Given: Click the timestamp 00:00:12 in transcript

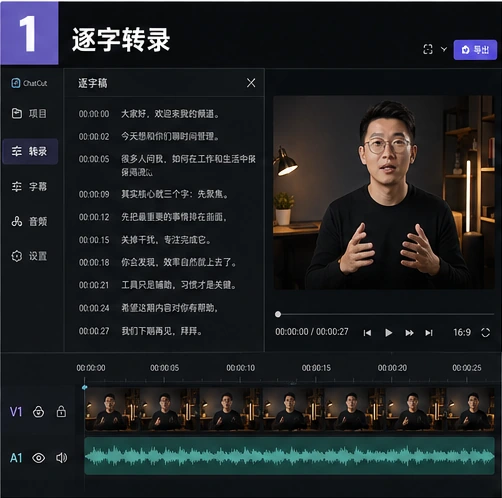Looking at the screenshot, I should [94, 217].
